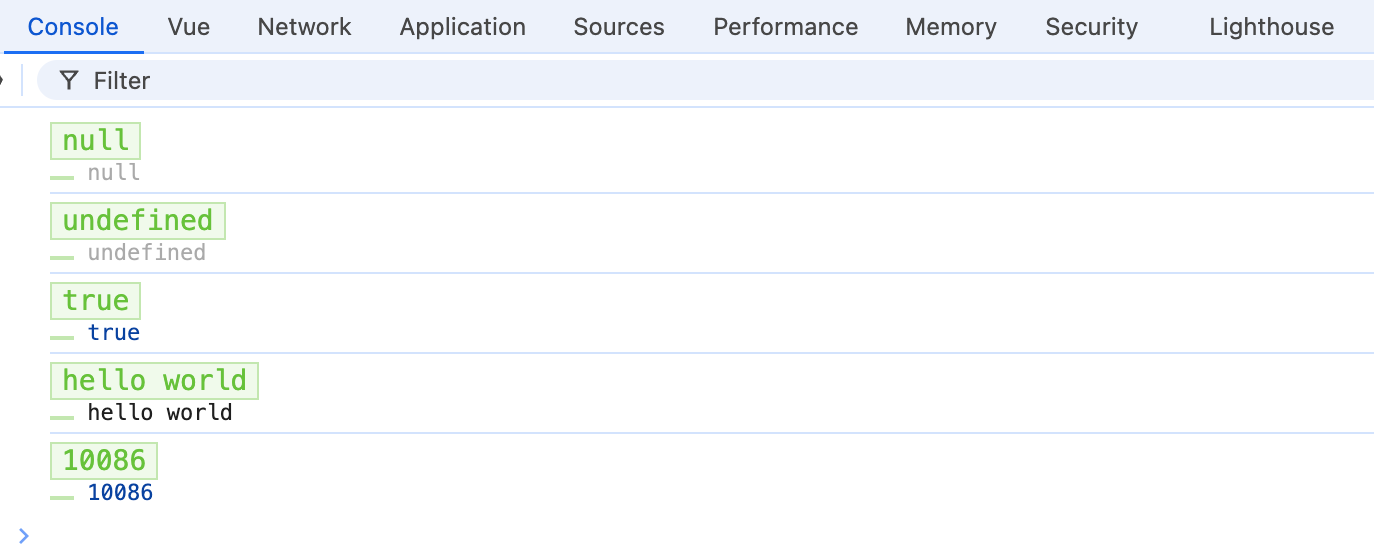The width and height of the screenshot is (1374, 548).
Task: Click the blue 'true' logged value
Action: pyautogui.click(x=114, y=332)
